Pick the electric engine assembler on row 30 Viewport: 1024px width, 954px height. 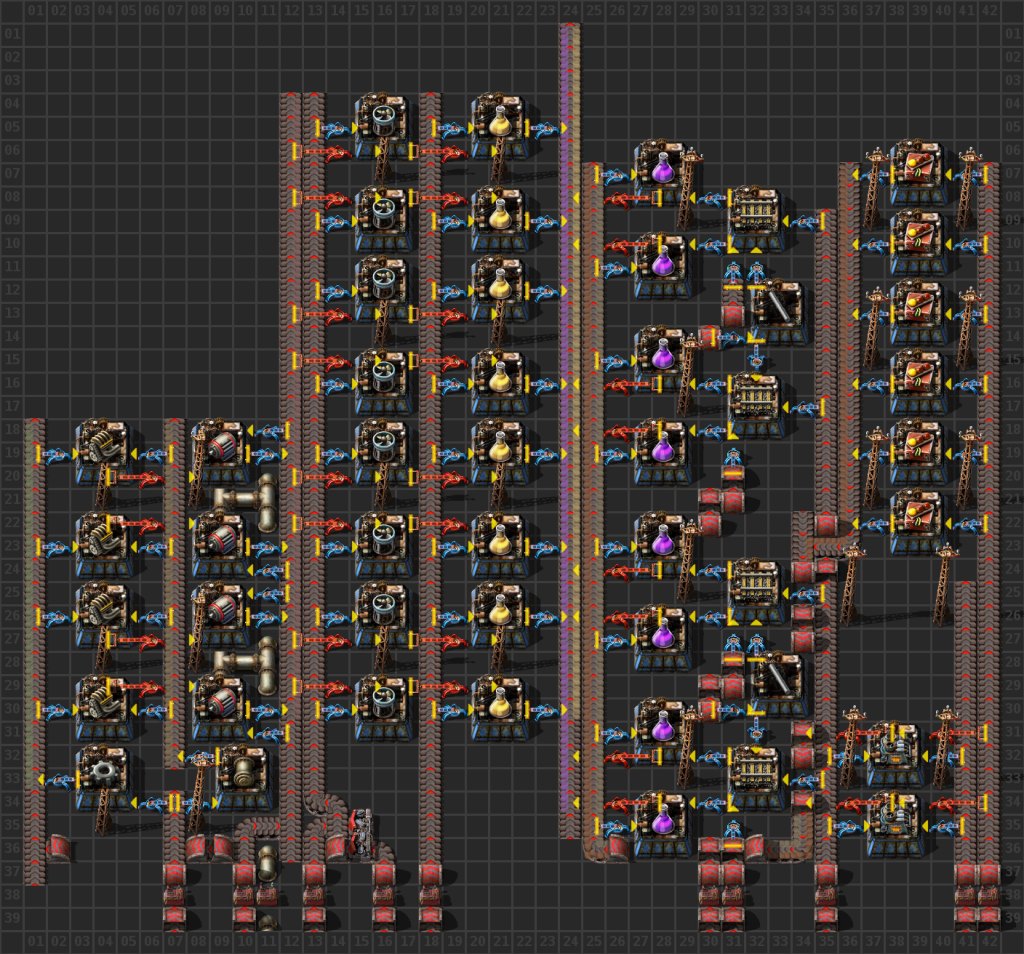coord(221,709)
